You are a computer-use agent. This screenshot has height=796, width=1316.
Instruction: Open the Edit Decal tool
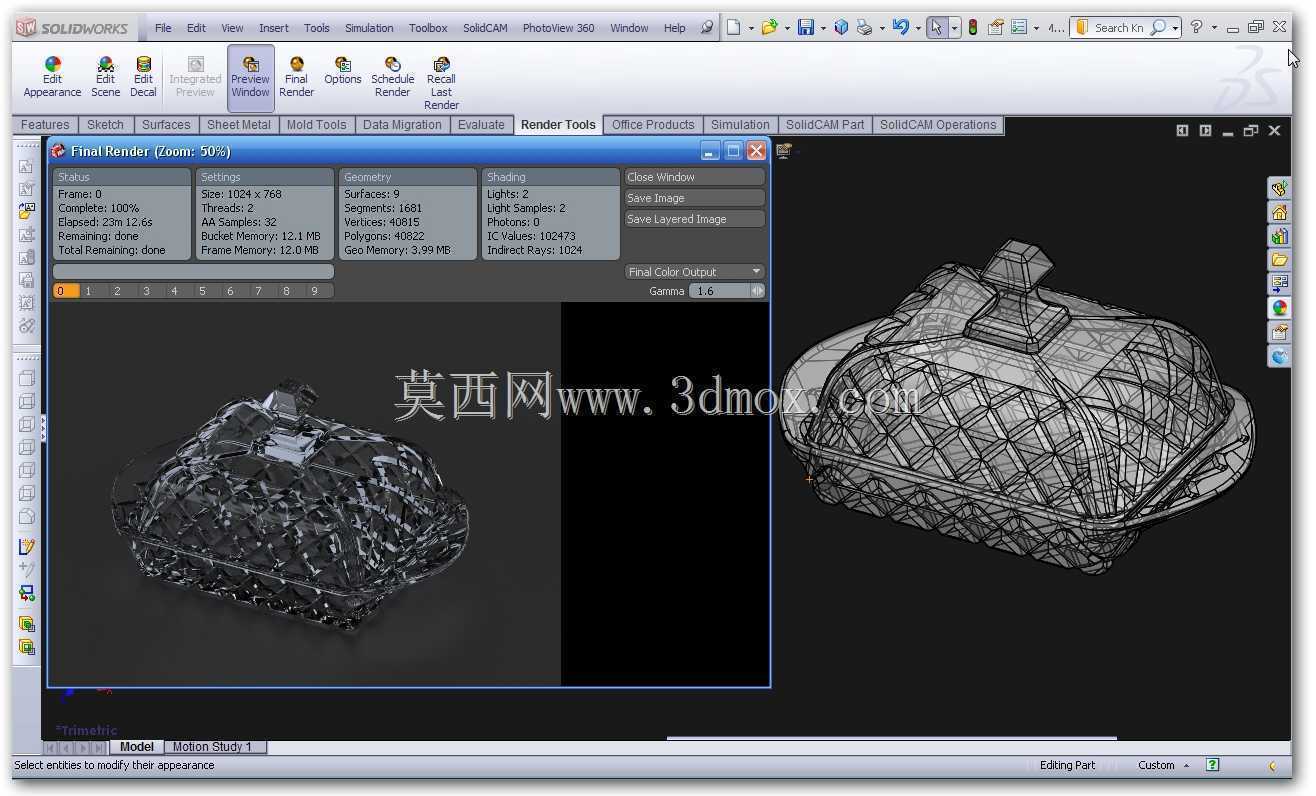tap(143, 77)
